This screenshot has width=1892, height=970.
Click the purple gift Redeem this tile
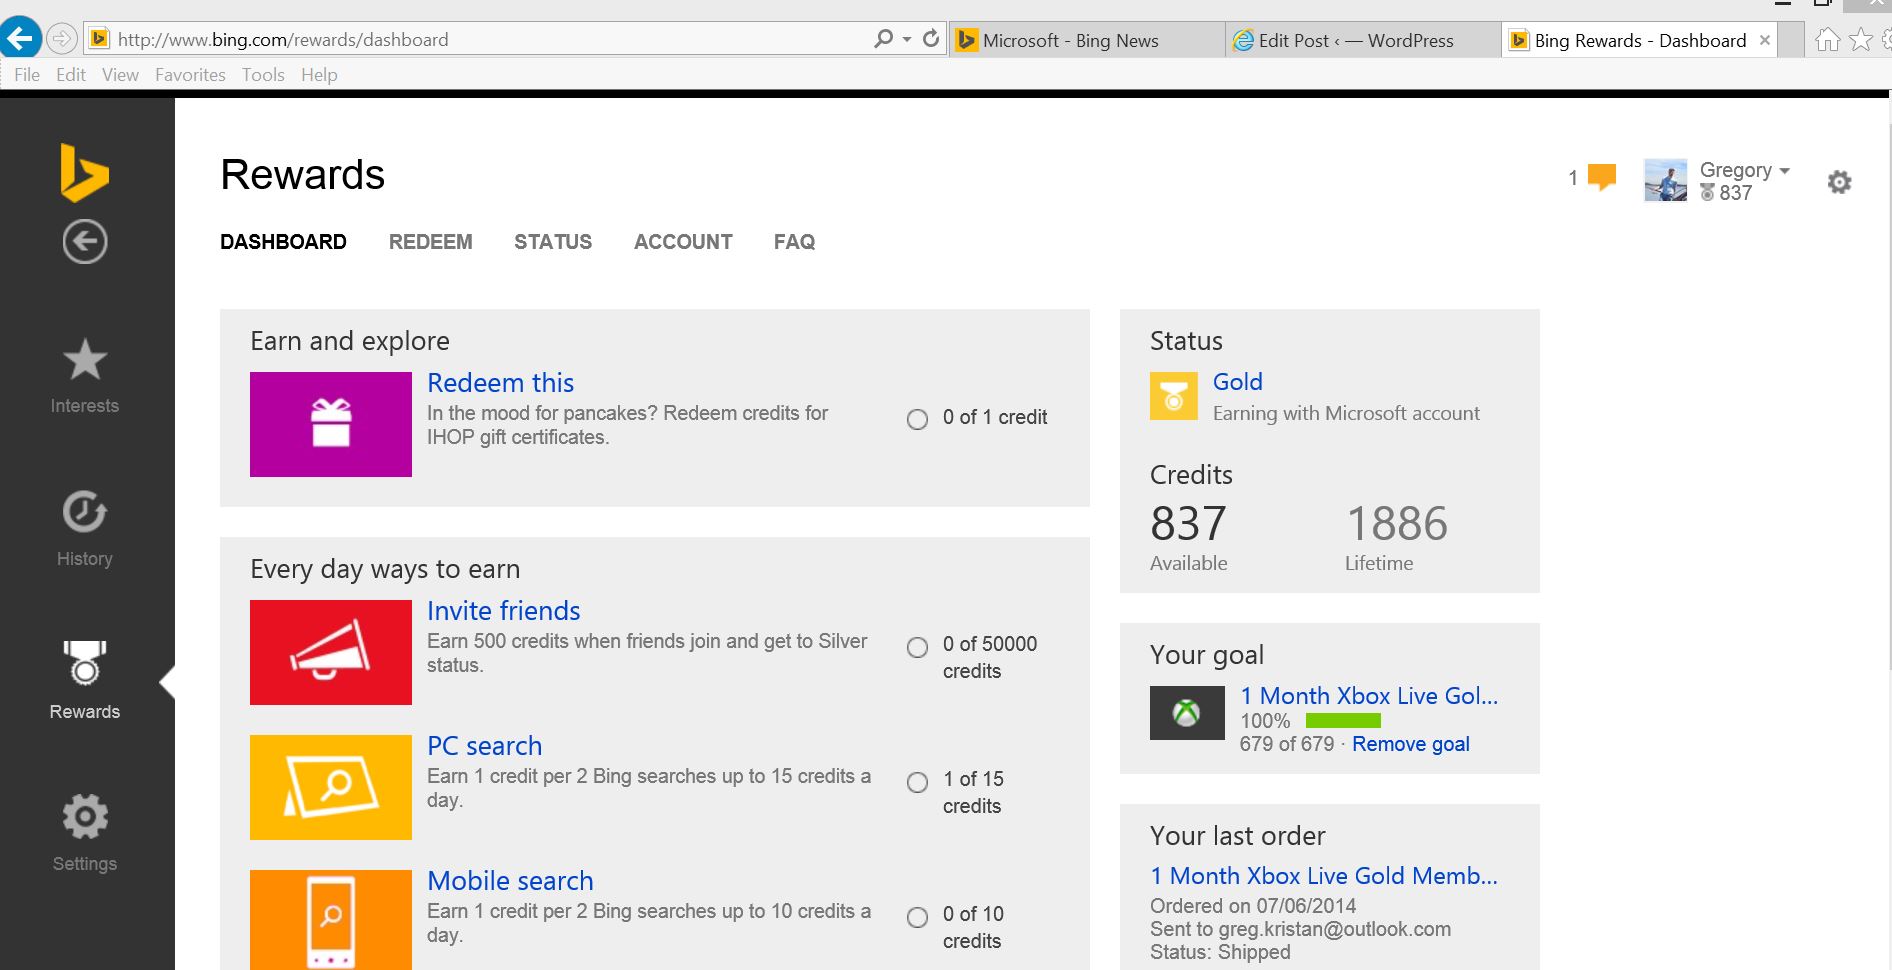(331, 424)
